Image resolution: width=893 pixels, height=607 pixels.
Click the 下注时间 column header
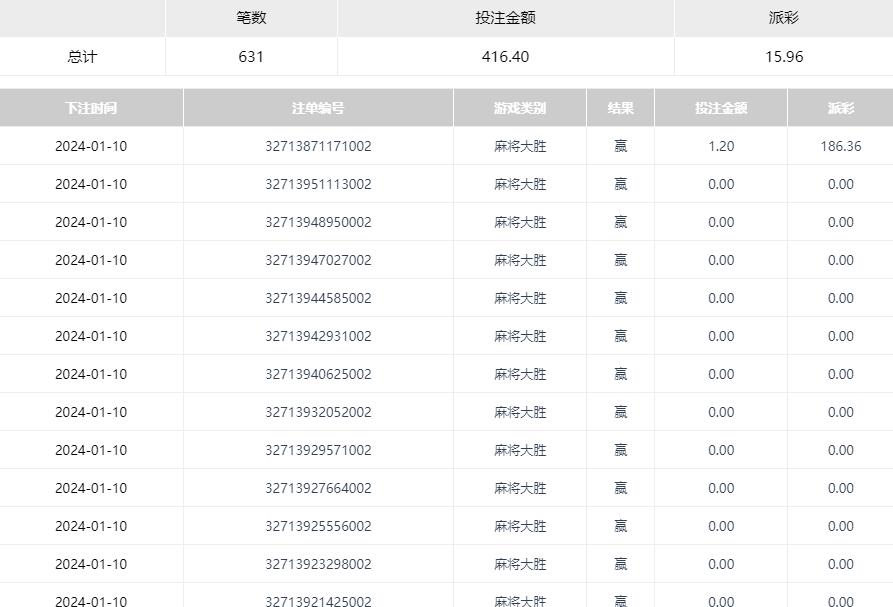tap(91, 108)
